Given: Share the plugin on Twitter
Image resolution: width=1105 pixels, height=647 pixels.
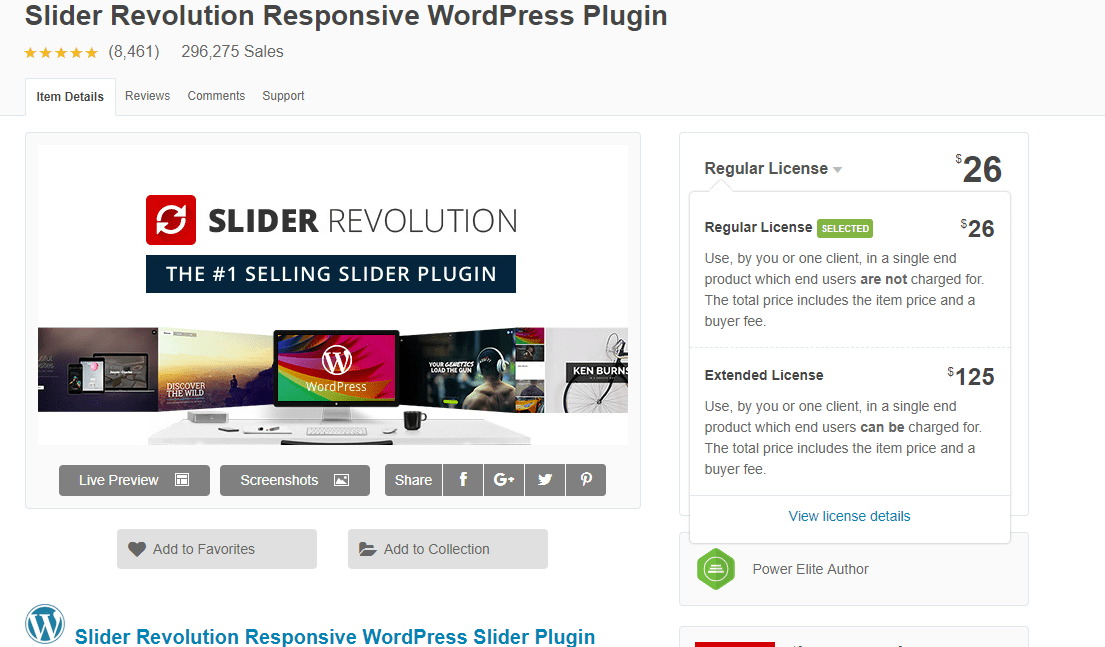Looking at the screenshot, I should click(545, 480).
